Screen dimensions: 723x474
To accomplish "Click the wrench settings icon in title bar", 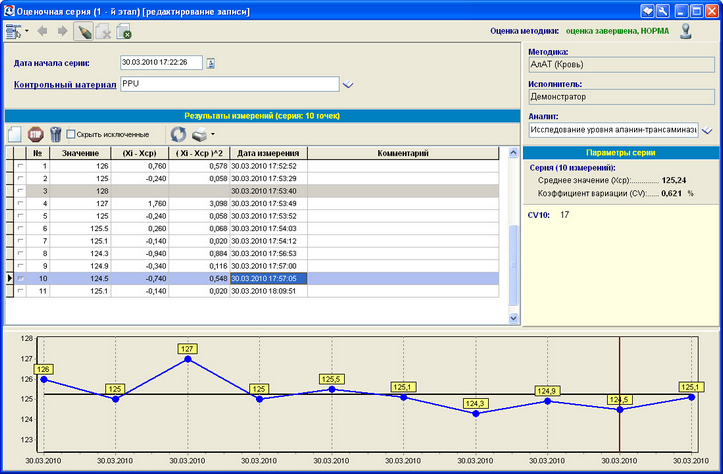I will tap(663, 10).
